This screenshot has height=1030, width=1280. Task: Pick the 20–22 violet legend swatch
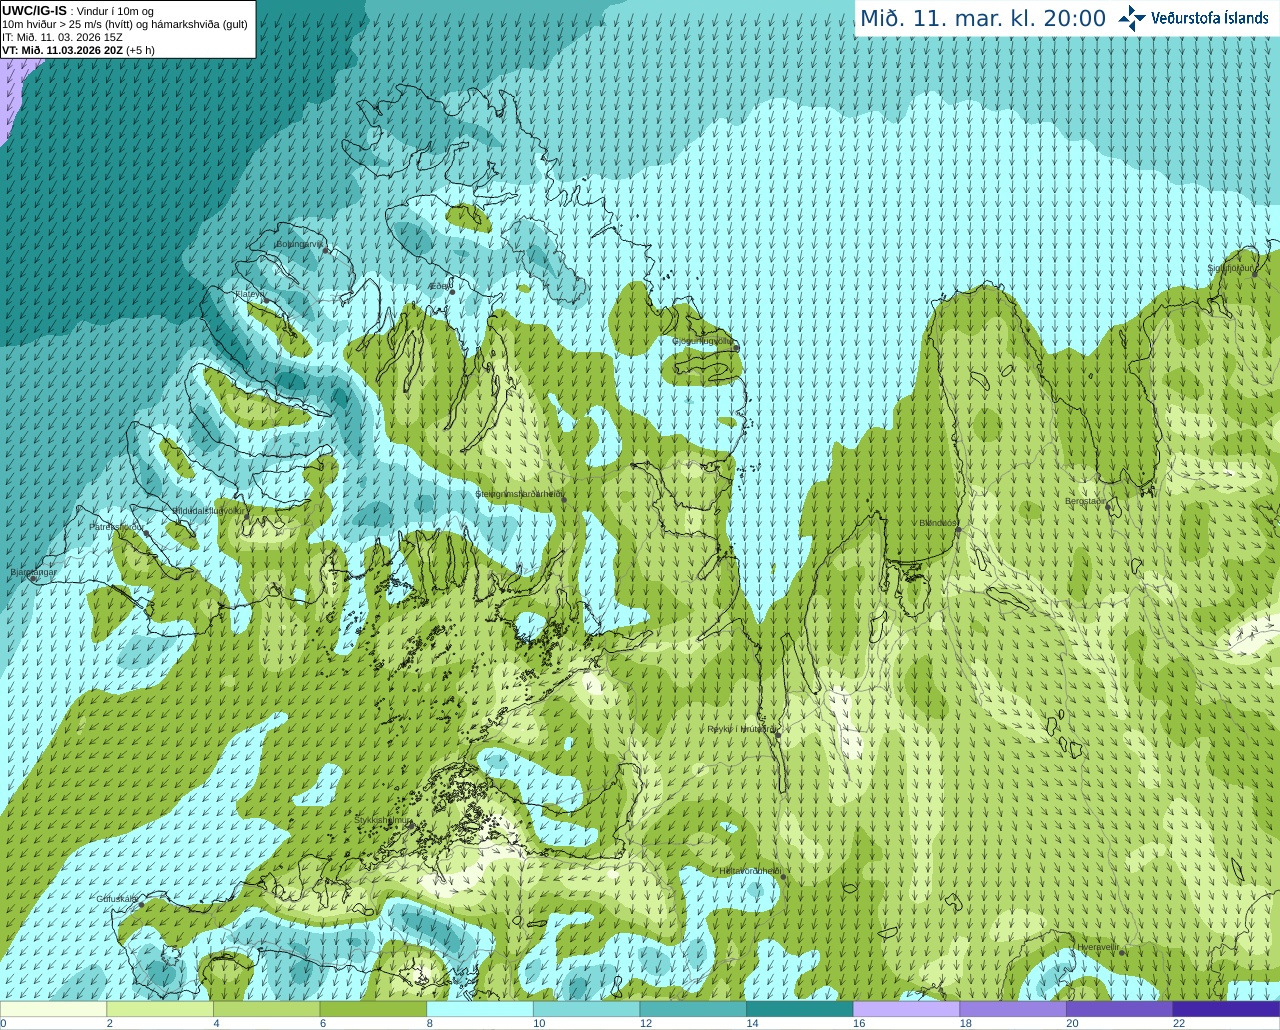pyautogui.click(x=1120, y=1009)
